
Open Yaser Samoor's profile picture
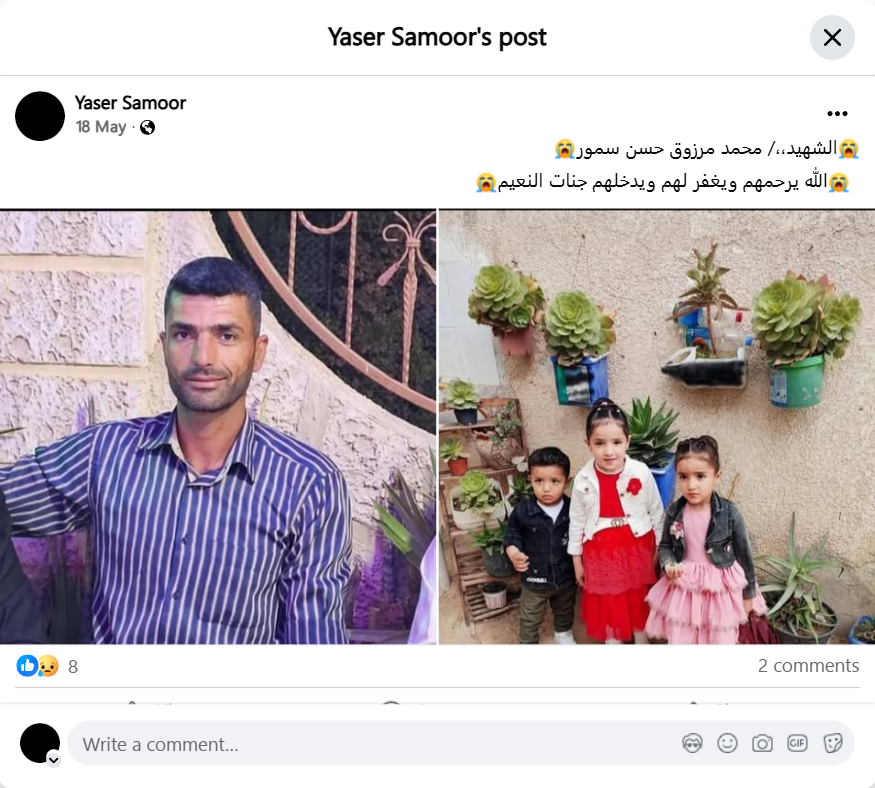coord(40,116)
